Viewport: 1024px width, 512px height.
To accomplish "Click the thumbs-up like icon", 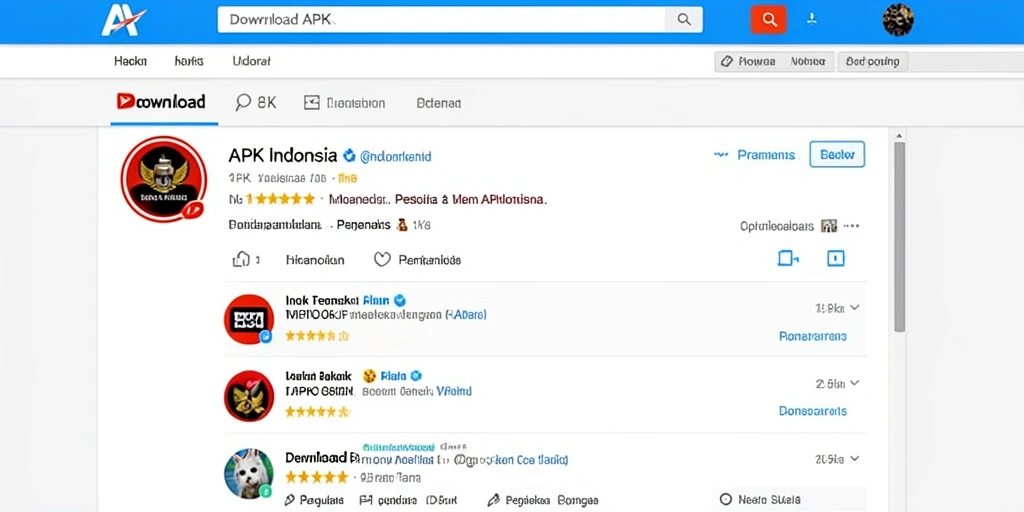I will tap(241, 259).
